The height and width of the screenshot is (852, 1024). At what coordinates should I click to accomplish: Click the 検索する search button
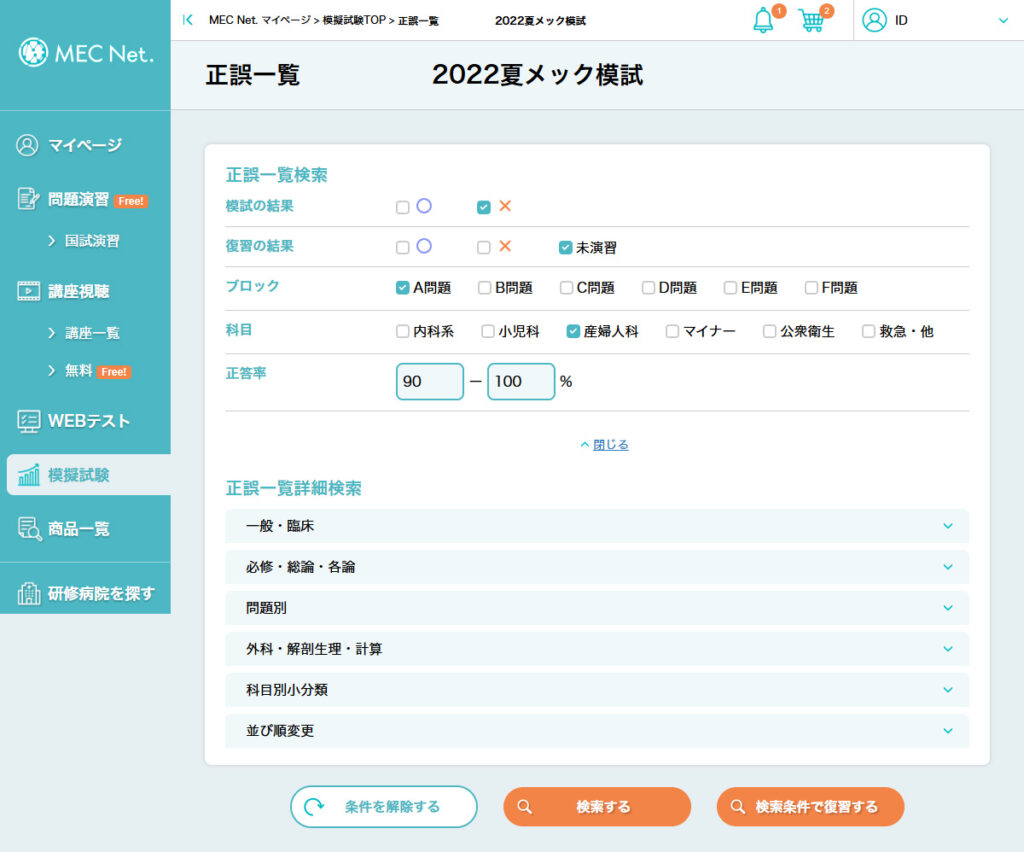point(597,807)
